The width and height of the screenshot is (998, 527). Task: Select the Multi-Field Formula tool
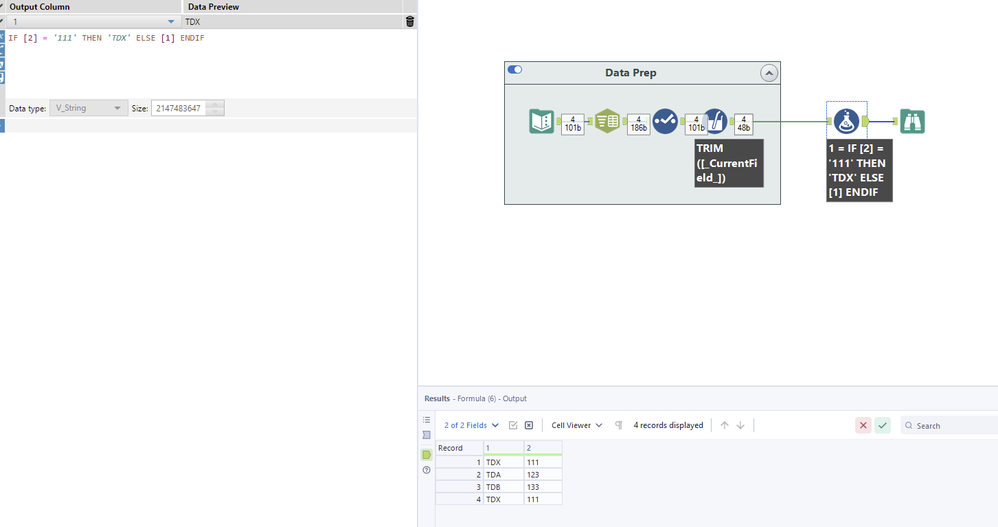click(x=716, y=121)
